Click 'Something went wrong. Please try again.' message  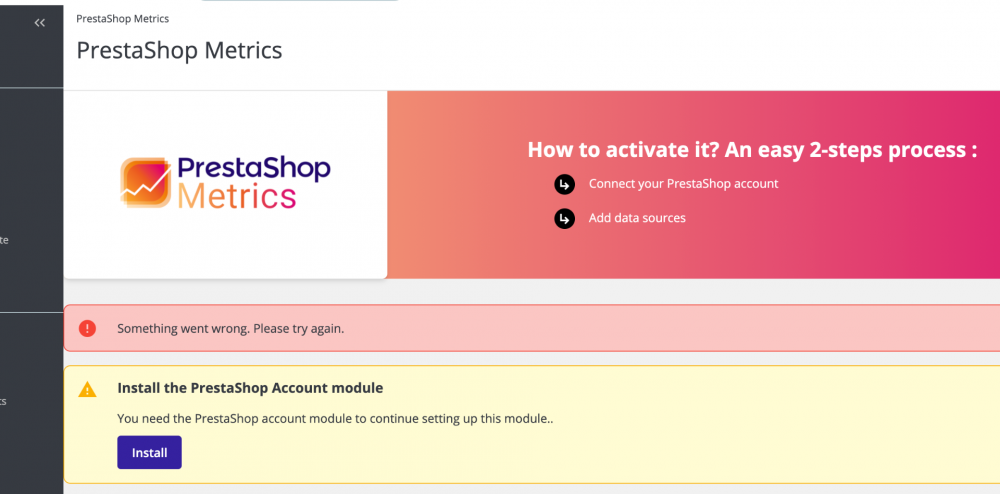(231, 329)
